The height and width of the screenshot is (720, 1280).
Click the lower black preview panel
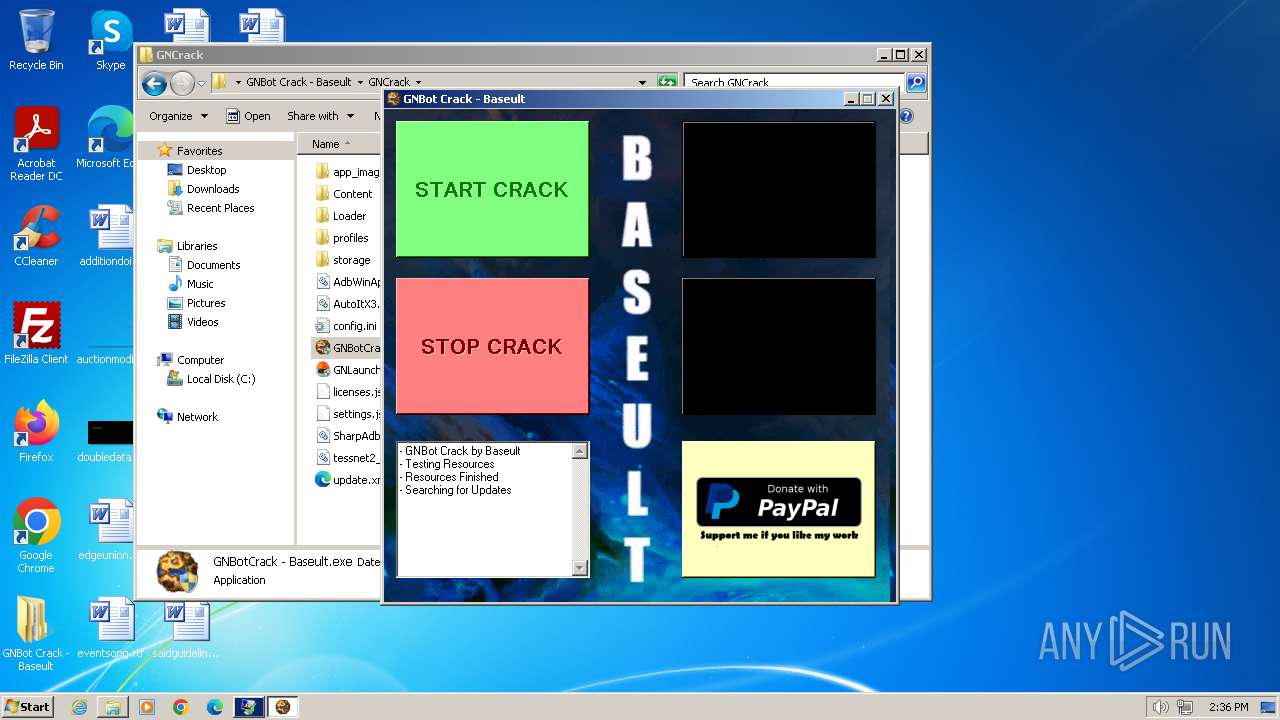coord(779,346)
